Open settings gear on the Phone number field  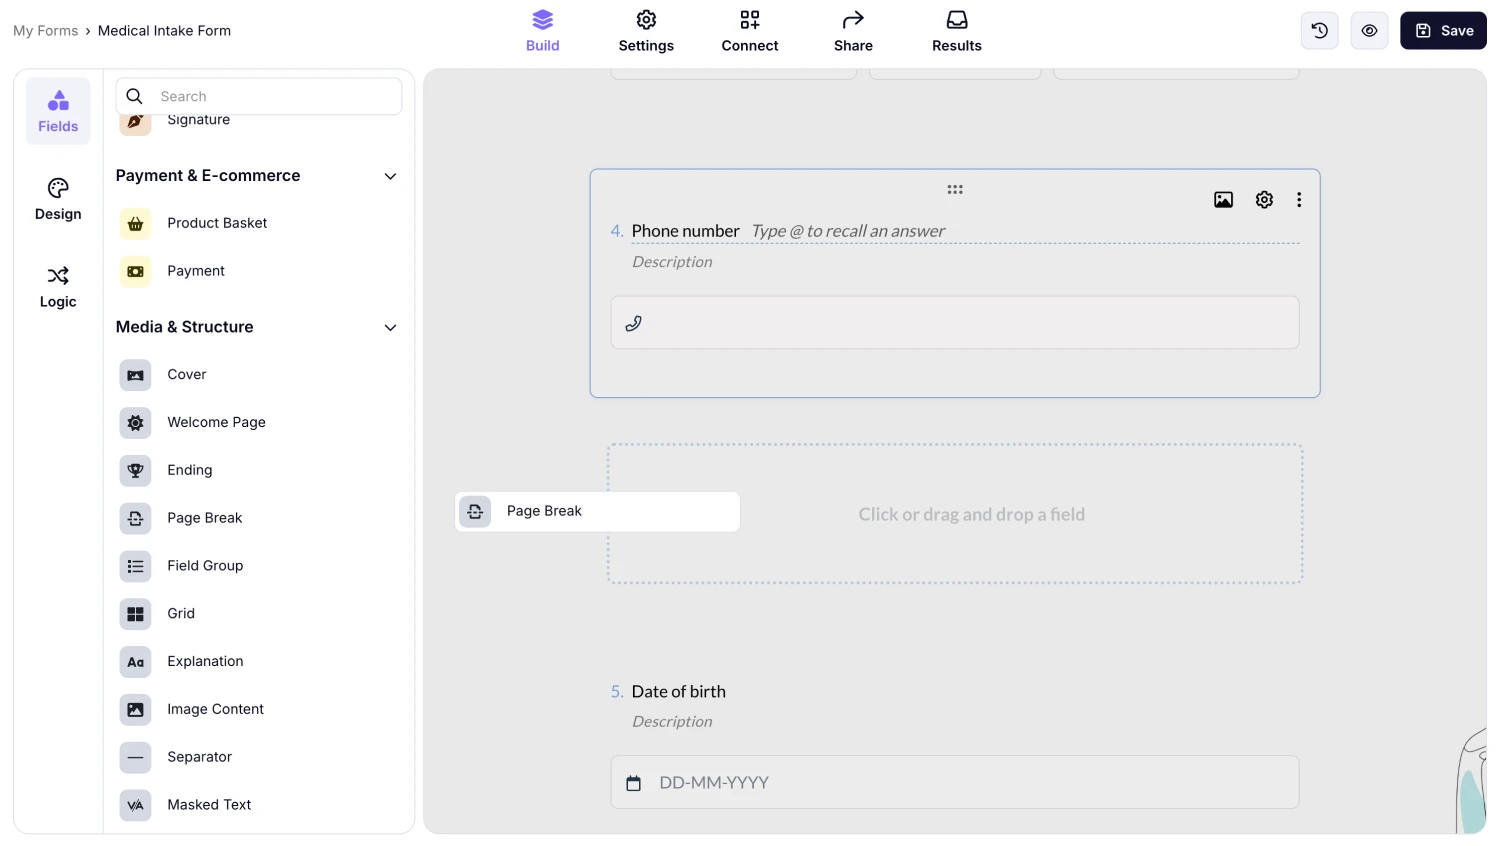point(1263,199)
